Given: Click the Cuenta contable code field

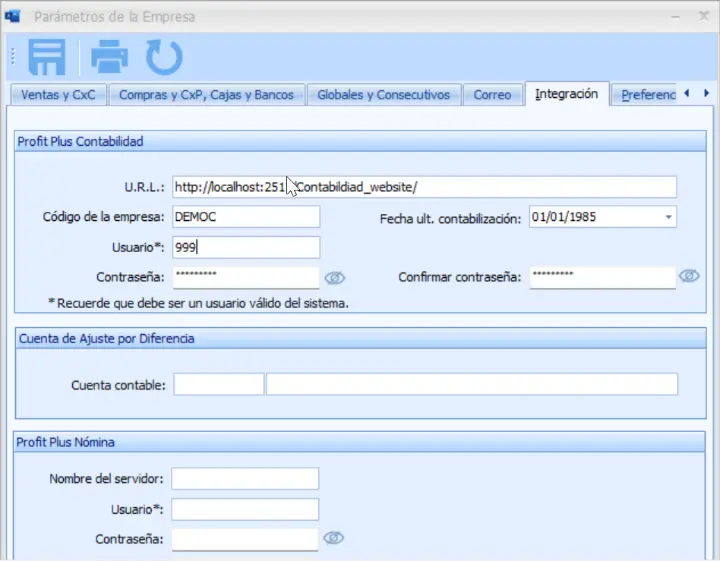Looking at the screenshot, I should [x=218, y=384].
